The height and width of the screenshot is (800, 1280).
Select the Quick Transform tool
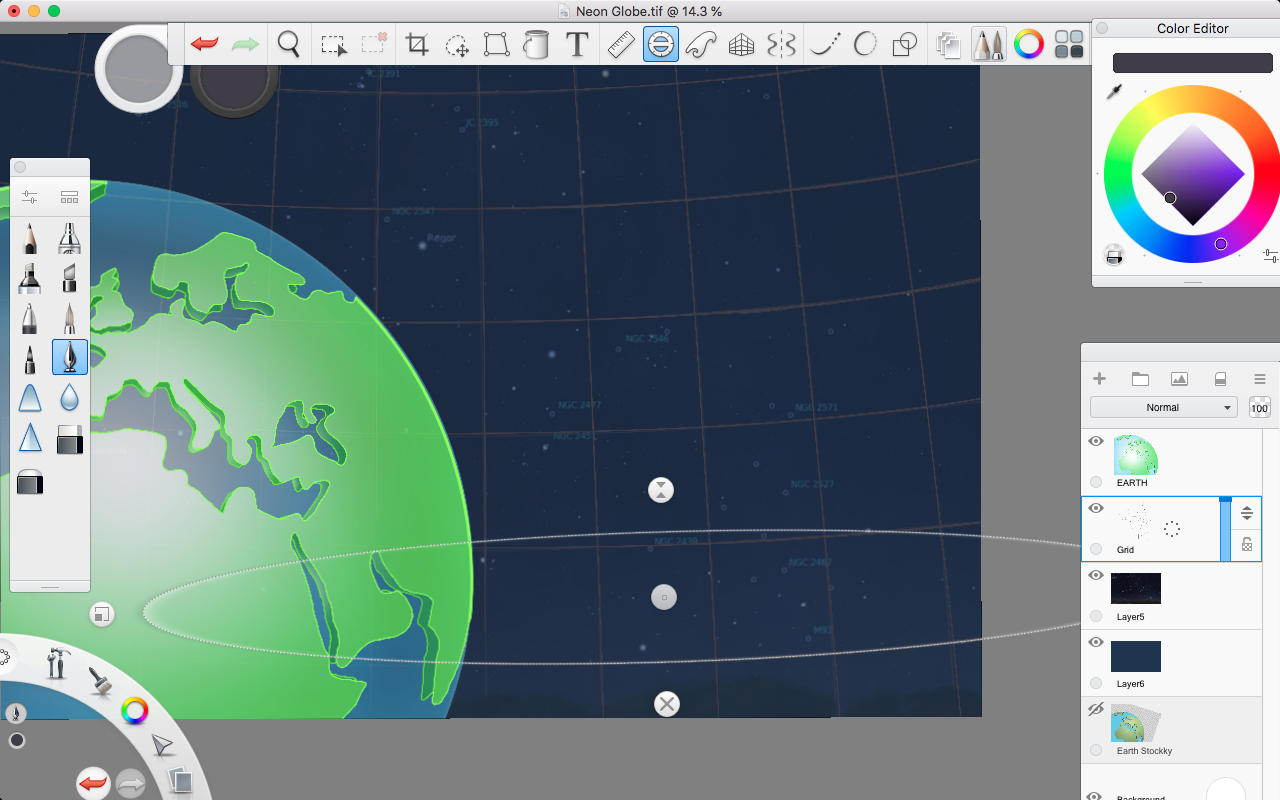pos(457,45)
